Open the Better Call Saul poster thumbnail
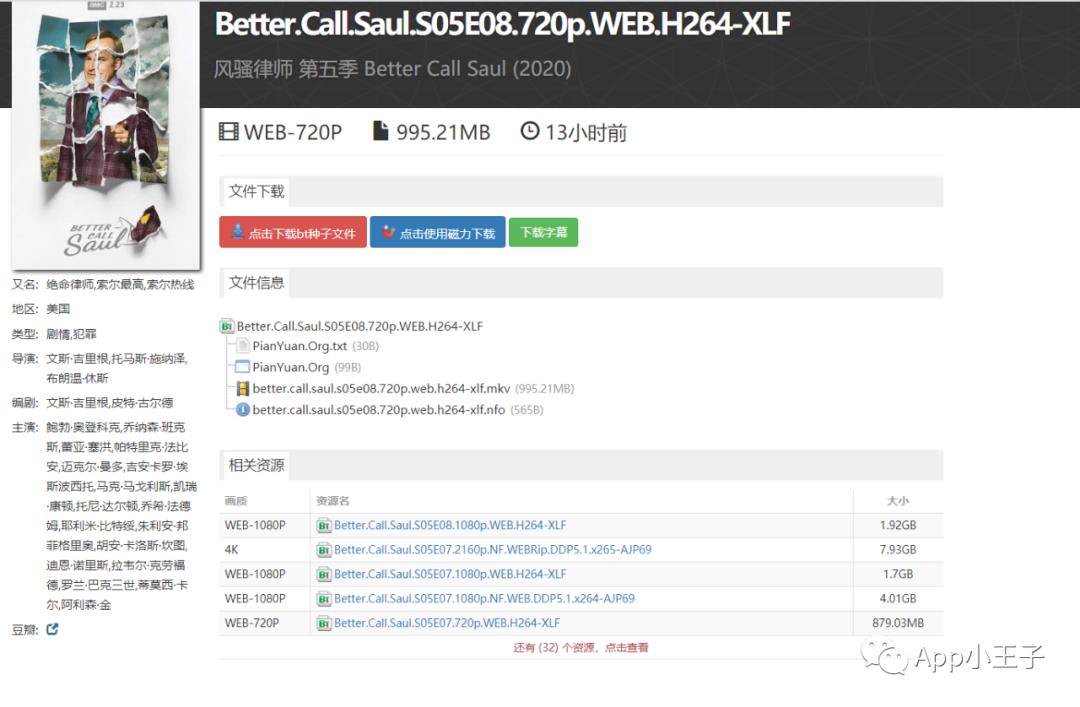Screen dimensions: 1080x707 [105, 134]
